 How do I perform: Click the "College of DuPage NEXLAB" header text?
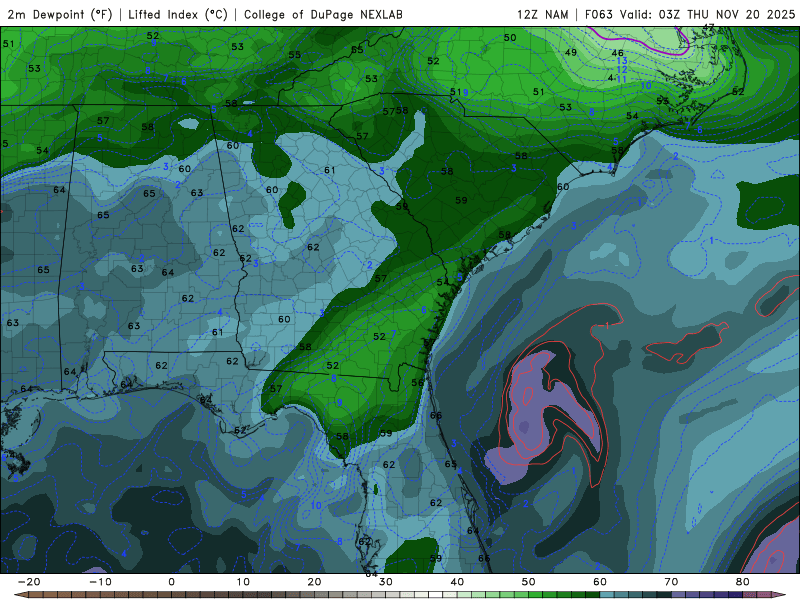[x=323, y=14]
